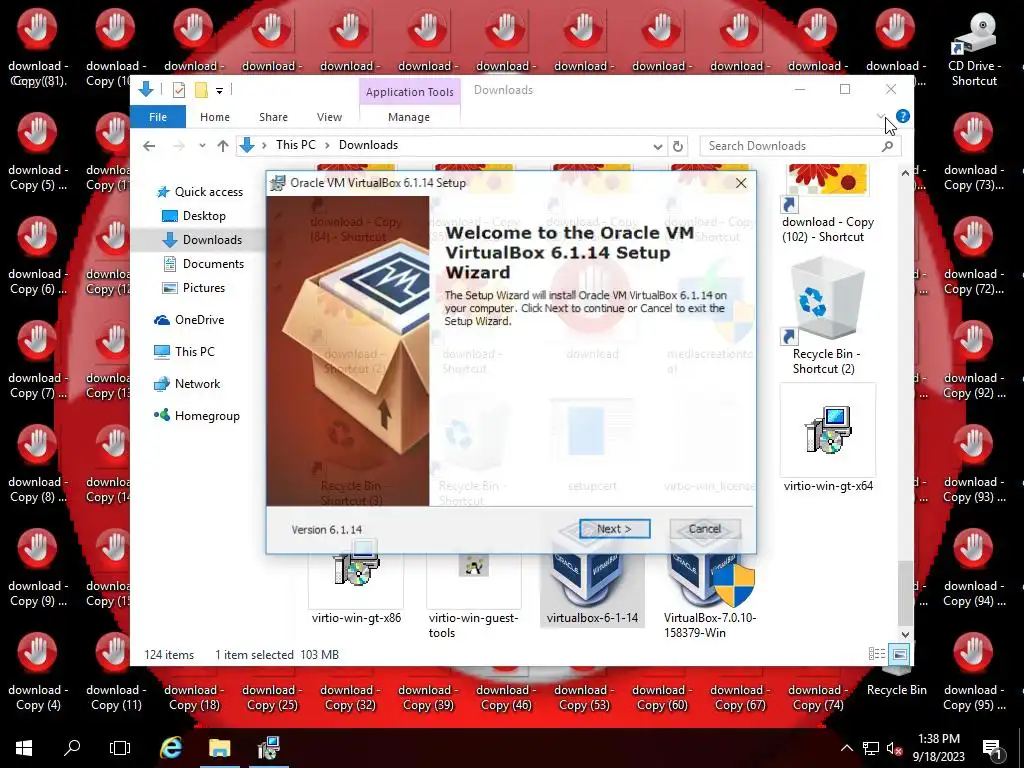
Task: Open Task View on the taskbar
Action: pos(120,748)
